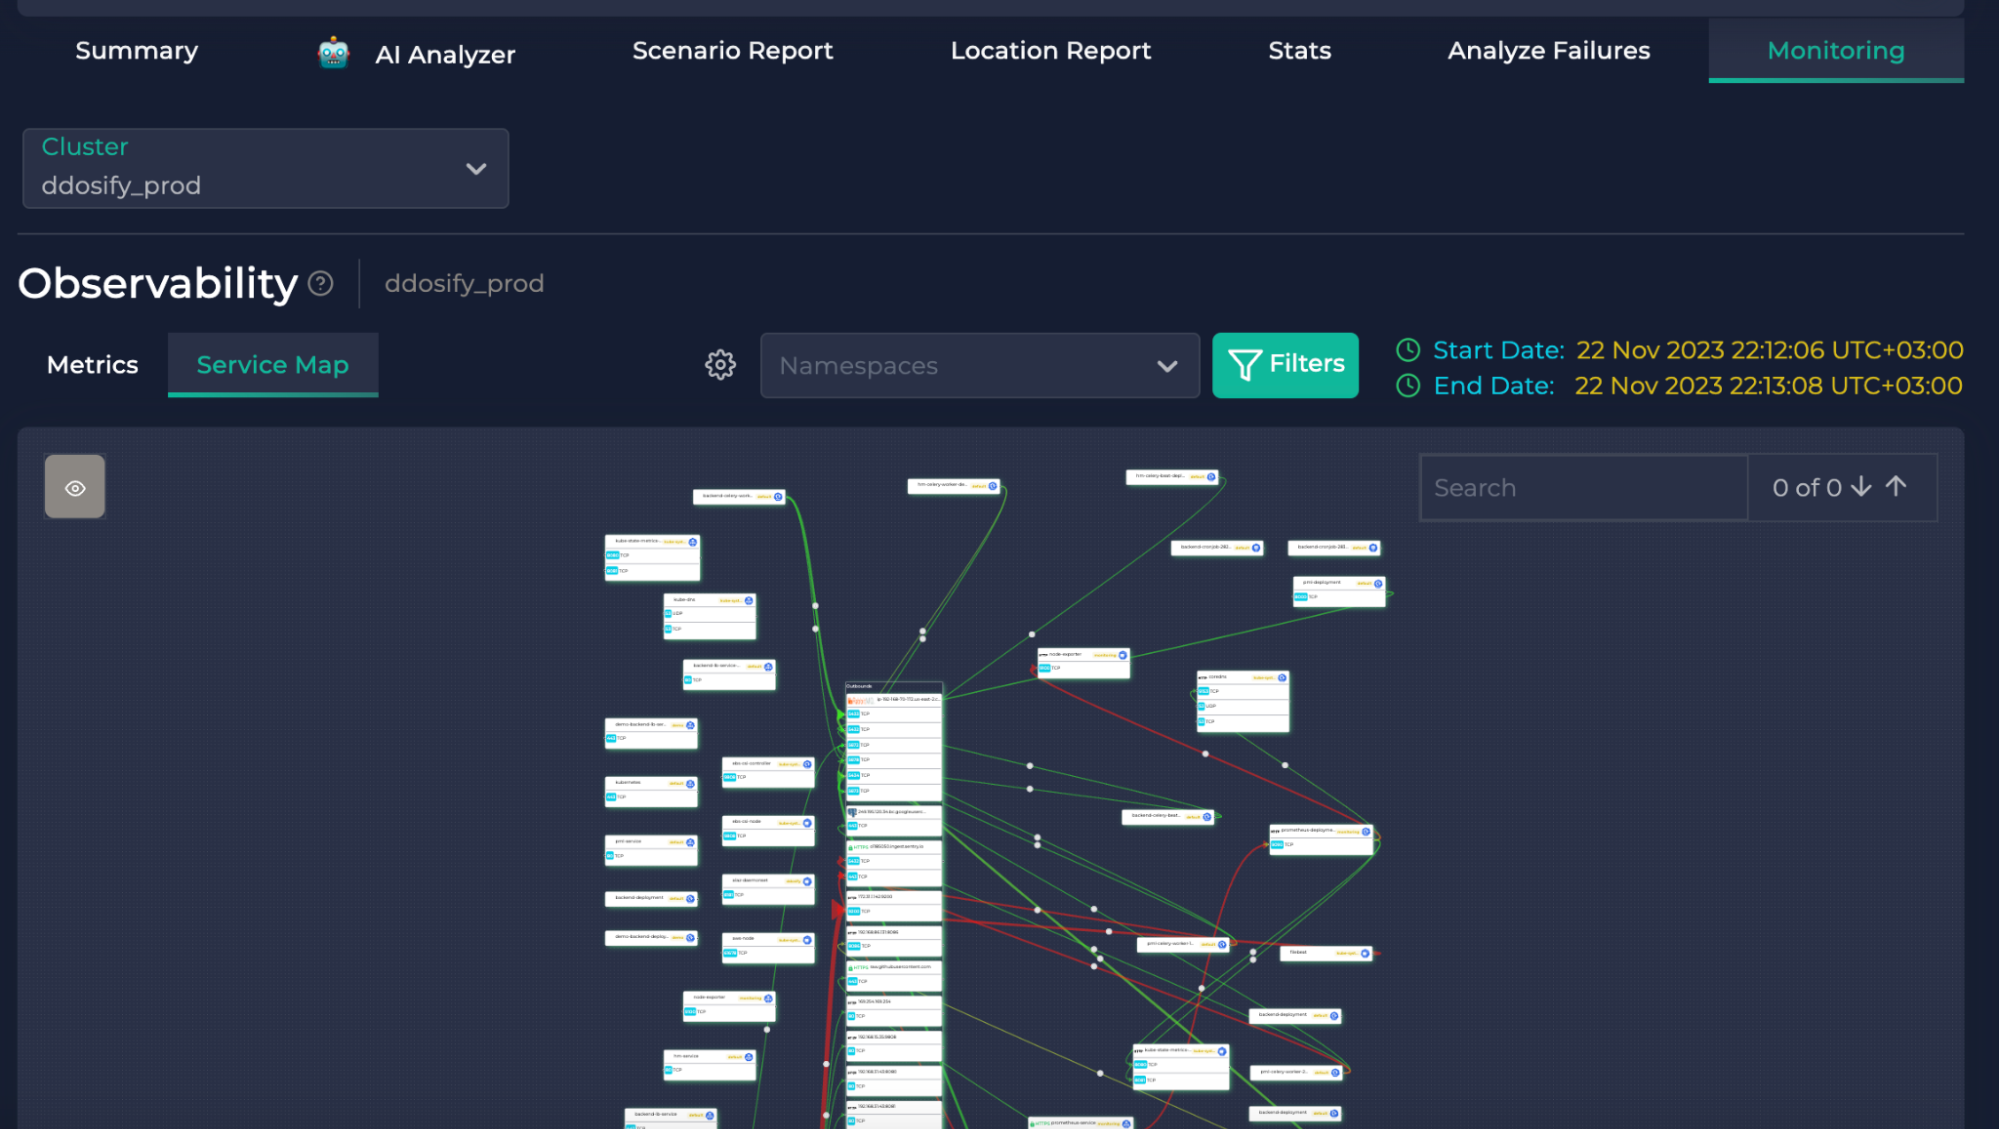Toggle the Metrics tab display
Image resolution: width=1999 pixels, height=1130 pixels.
(91, 364)
